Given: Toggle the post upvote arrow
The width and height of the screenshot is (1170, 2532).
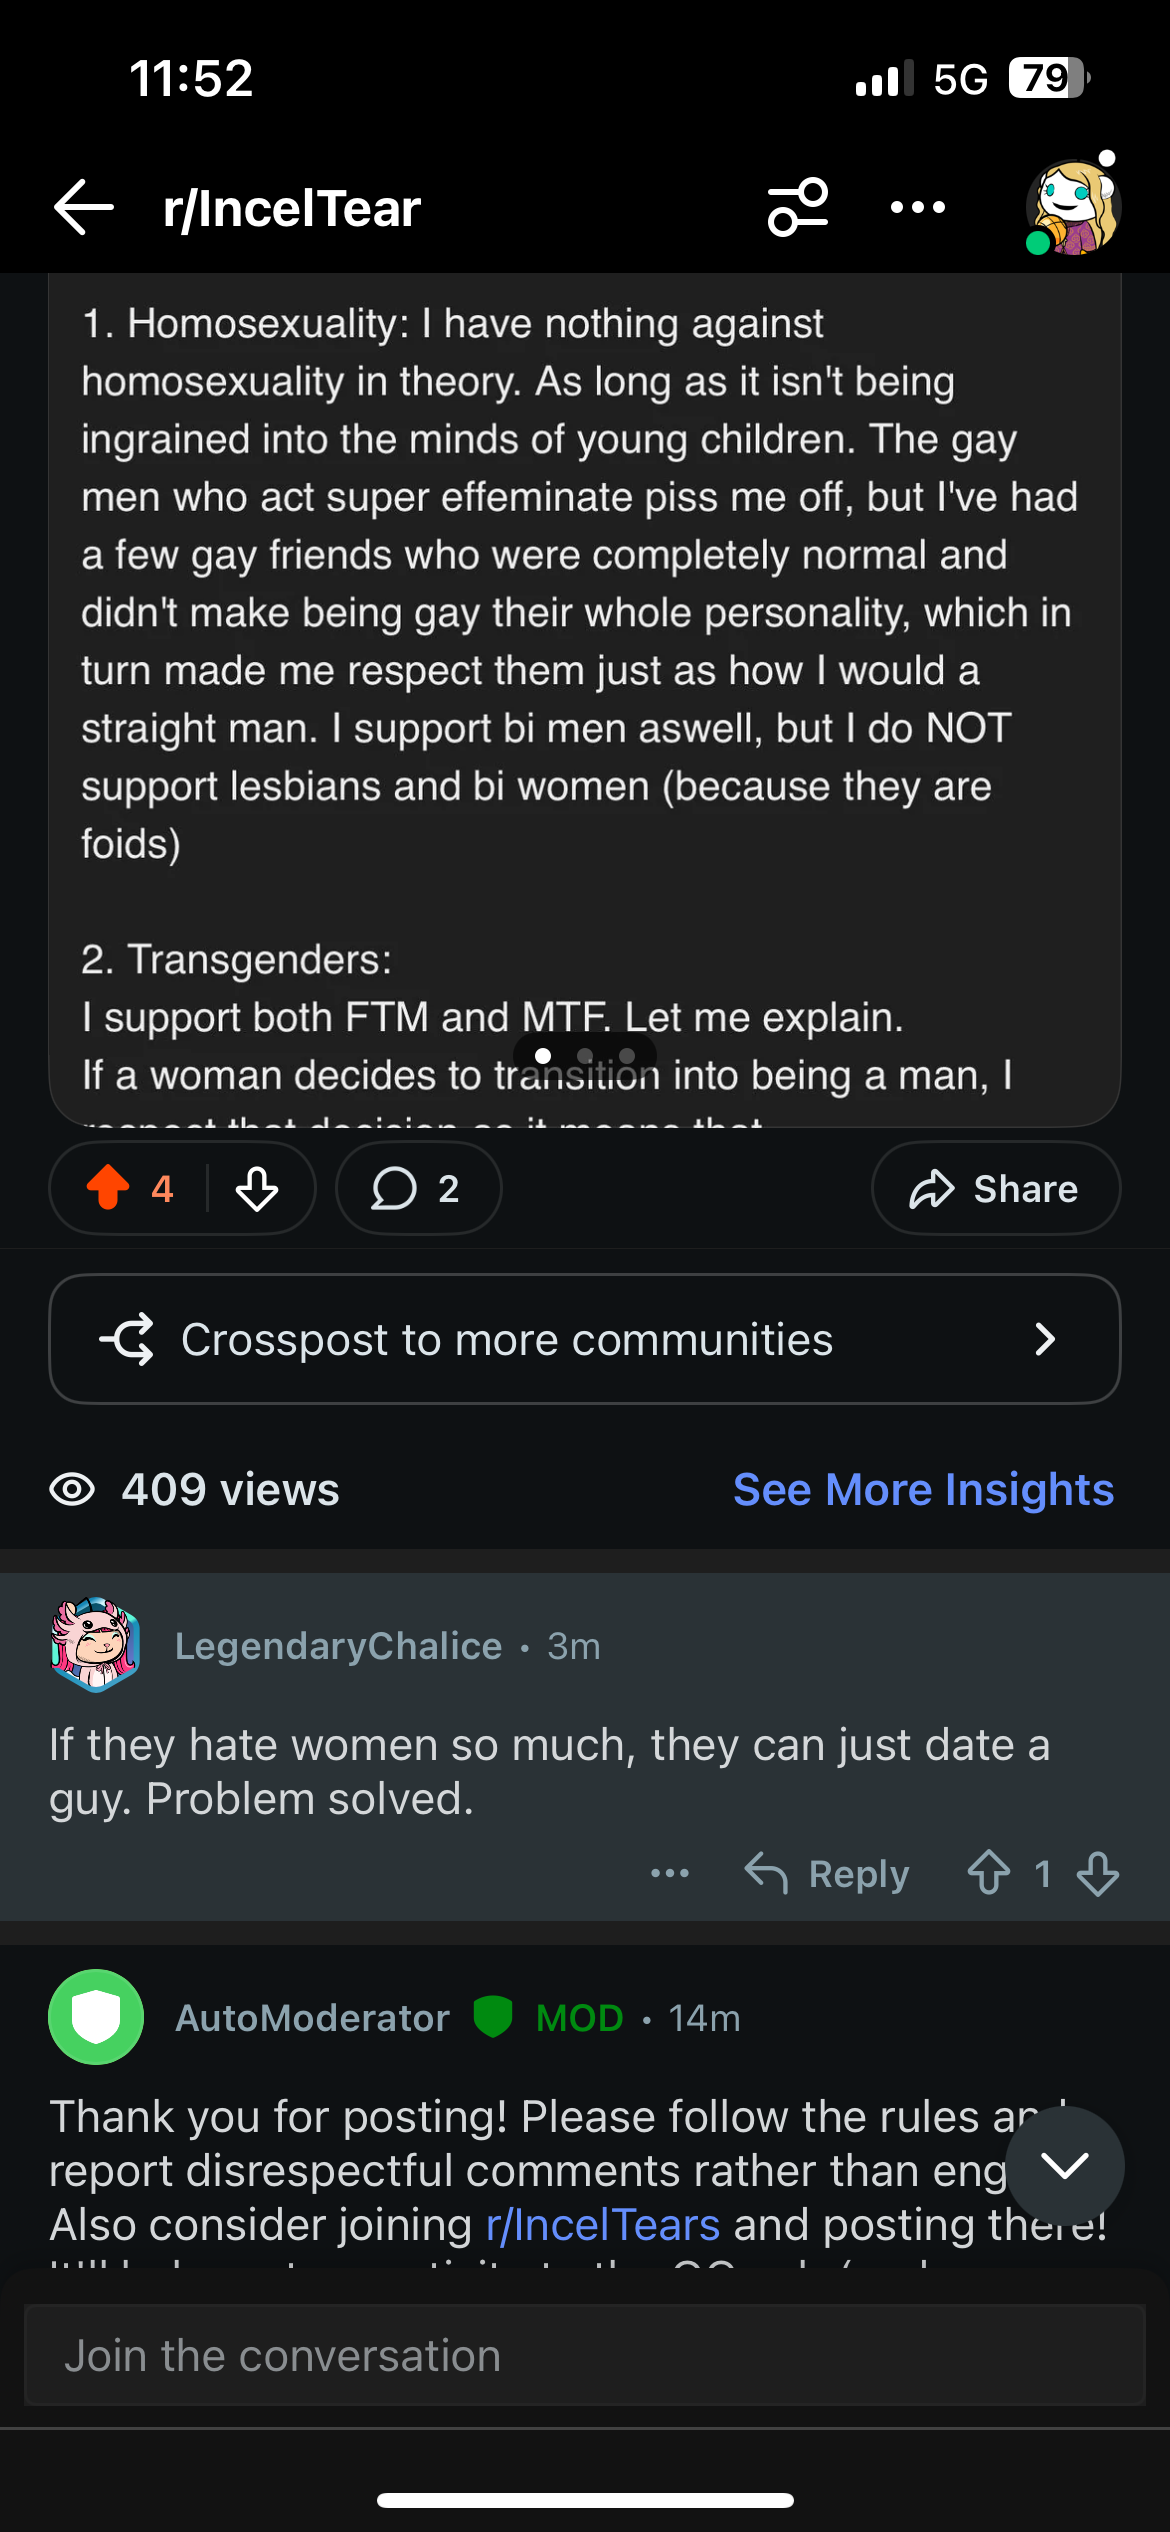Looking at the screenshot, I should (108, 1188).
